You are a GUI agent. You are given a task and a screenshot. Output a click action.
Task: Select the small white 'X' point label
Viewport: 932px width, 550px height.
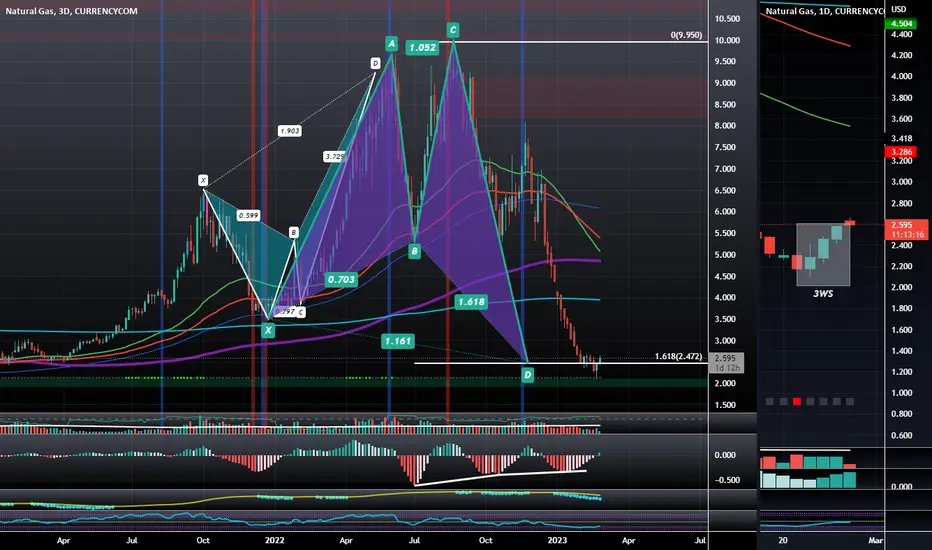coord(203,180)
